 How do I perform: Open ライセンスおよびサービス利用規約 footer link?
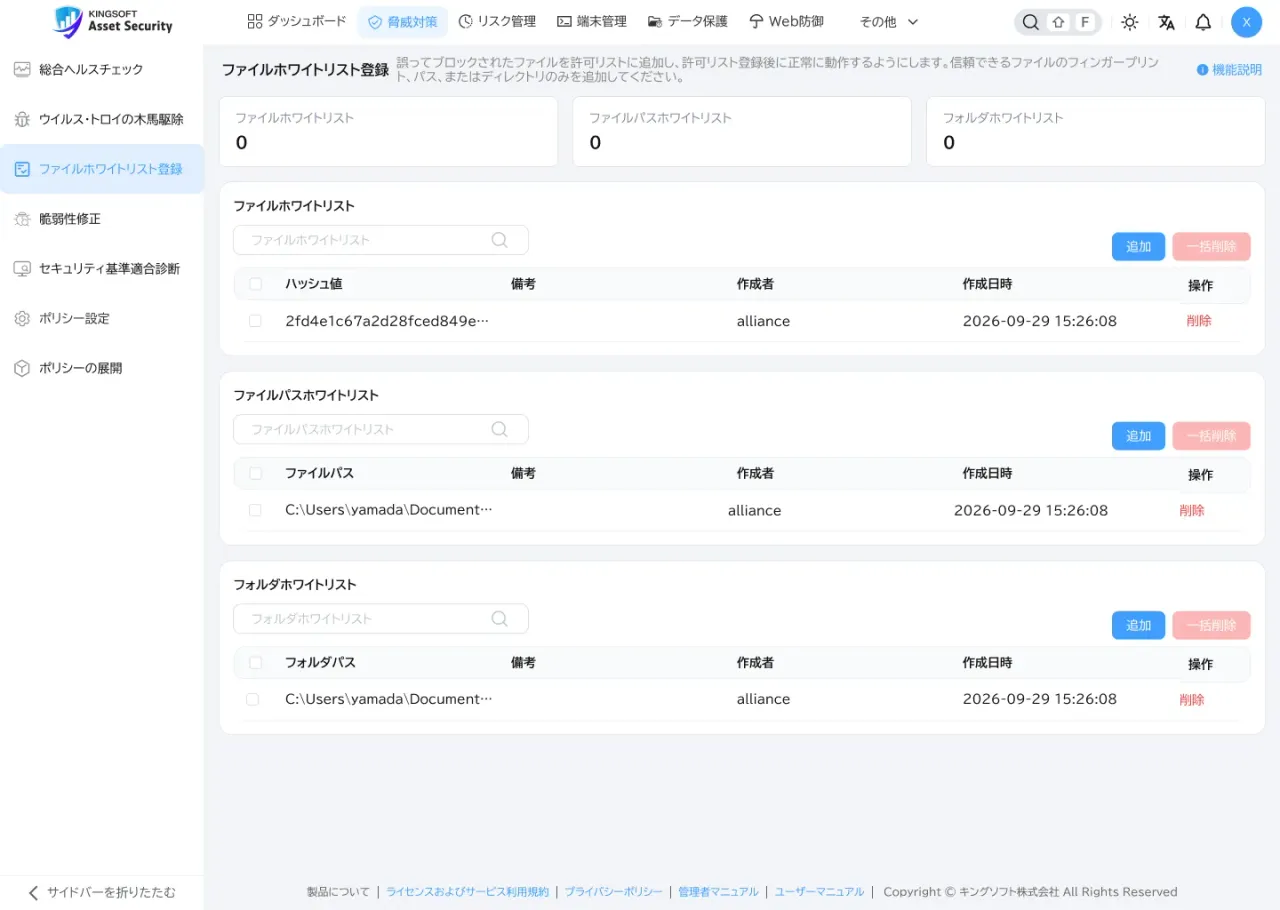tap(467, 892)
